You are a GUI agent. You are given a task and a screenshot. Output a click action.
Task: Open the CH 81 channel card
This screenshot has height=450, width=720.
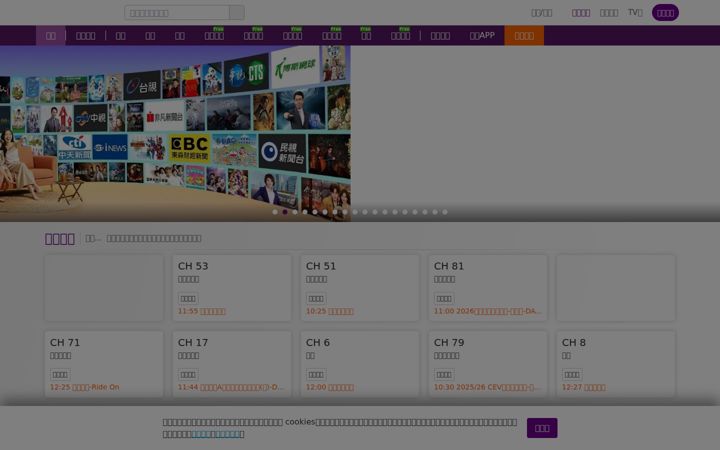tap(488, 288)
